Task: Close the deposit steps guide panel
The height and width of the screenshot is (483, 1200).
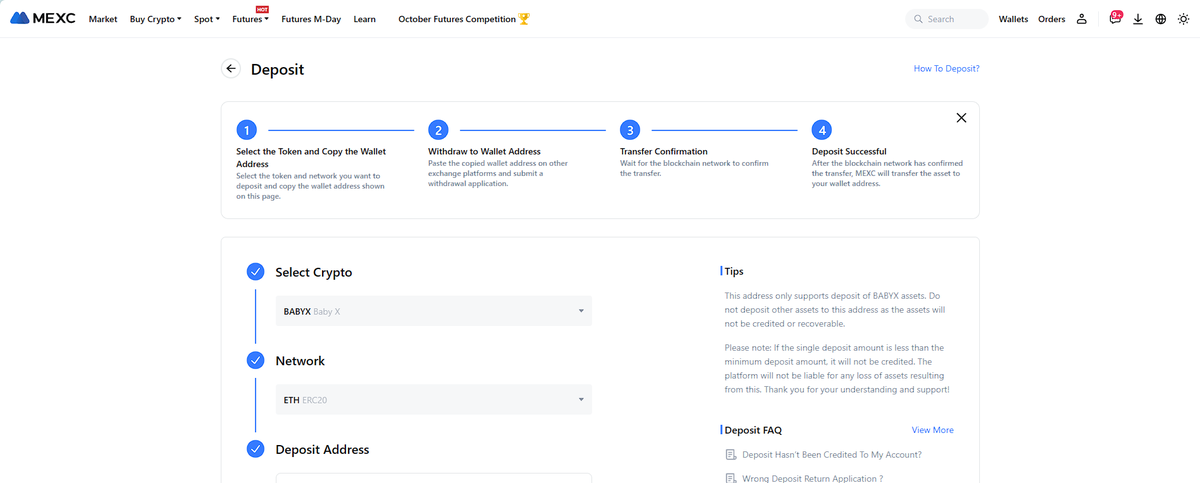Action: pos(961,117)
